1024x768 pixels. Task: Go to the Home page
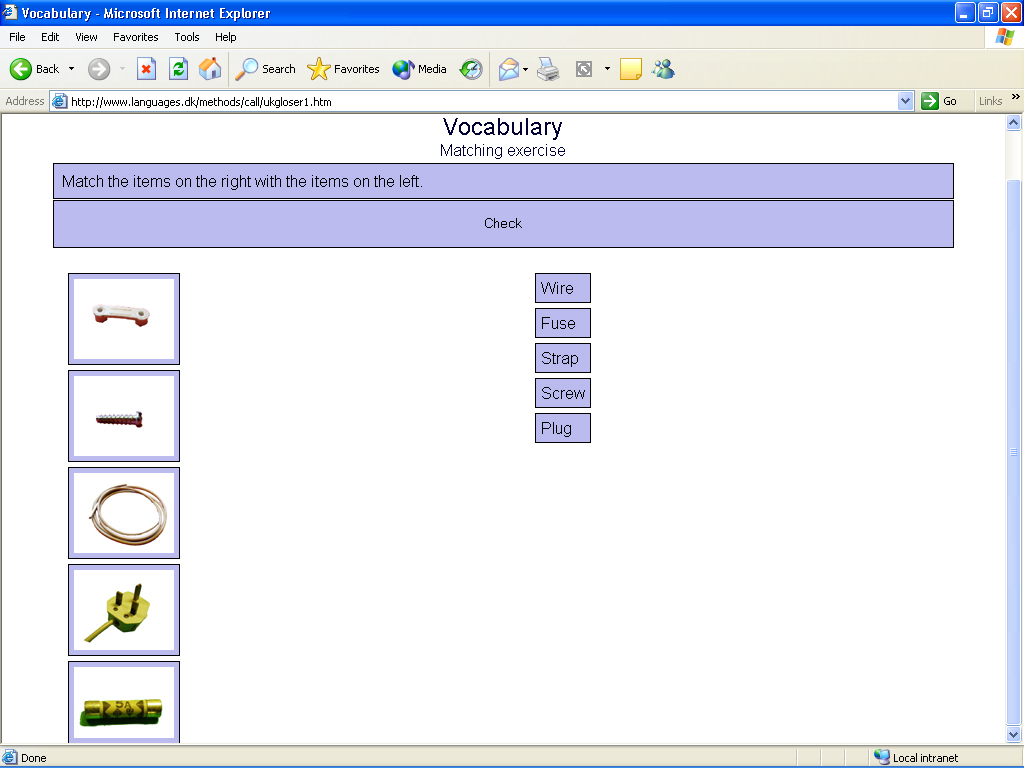click(210, 69)
